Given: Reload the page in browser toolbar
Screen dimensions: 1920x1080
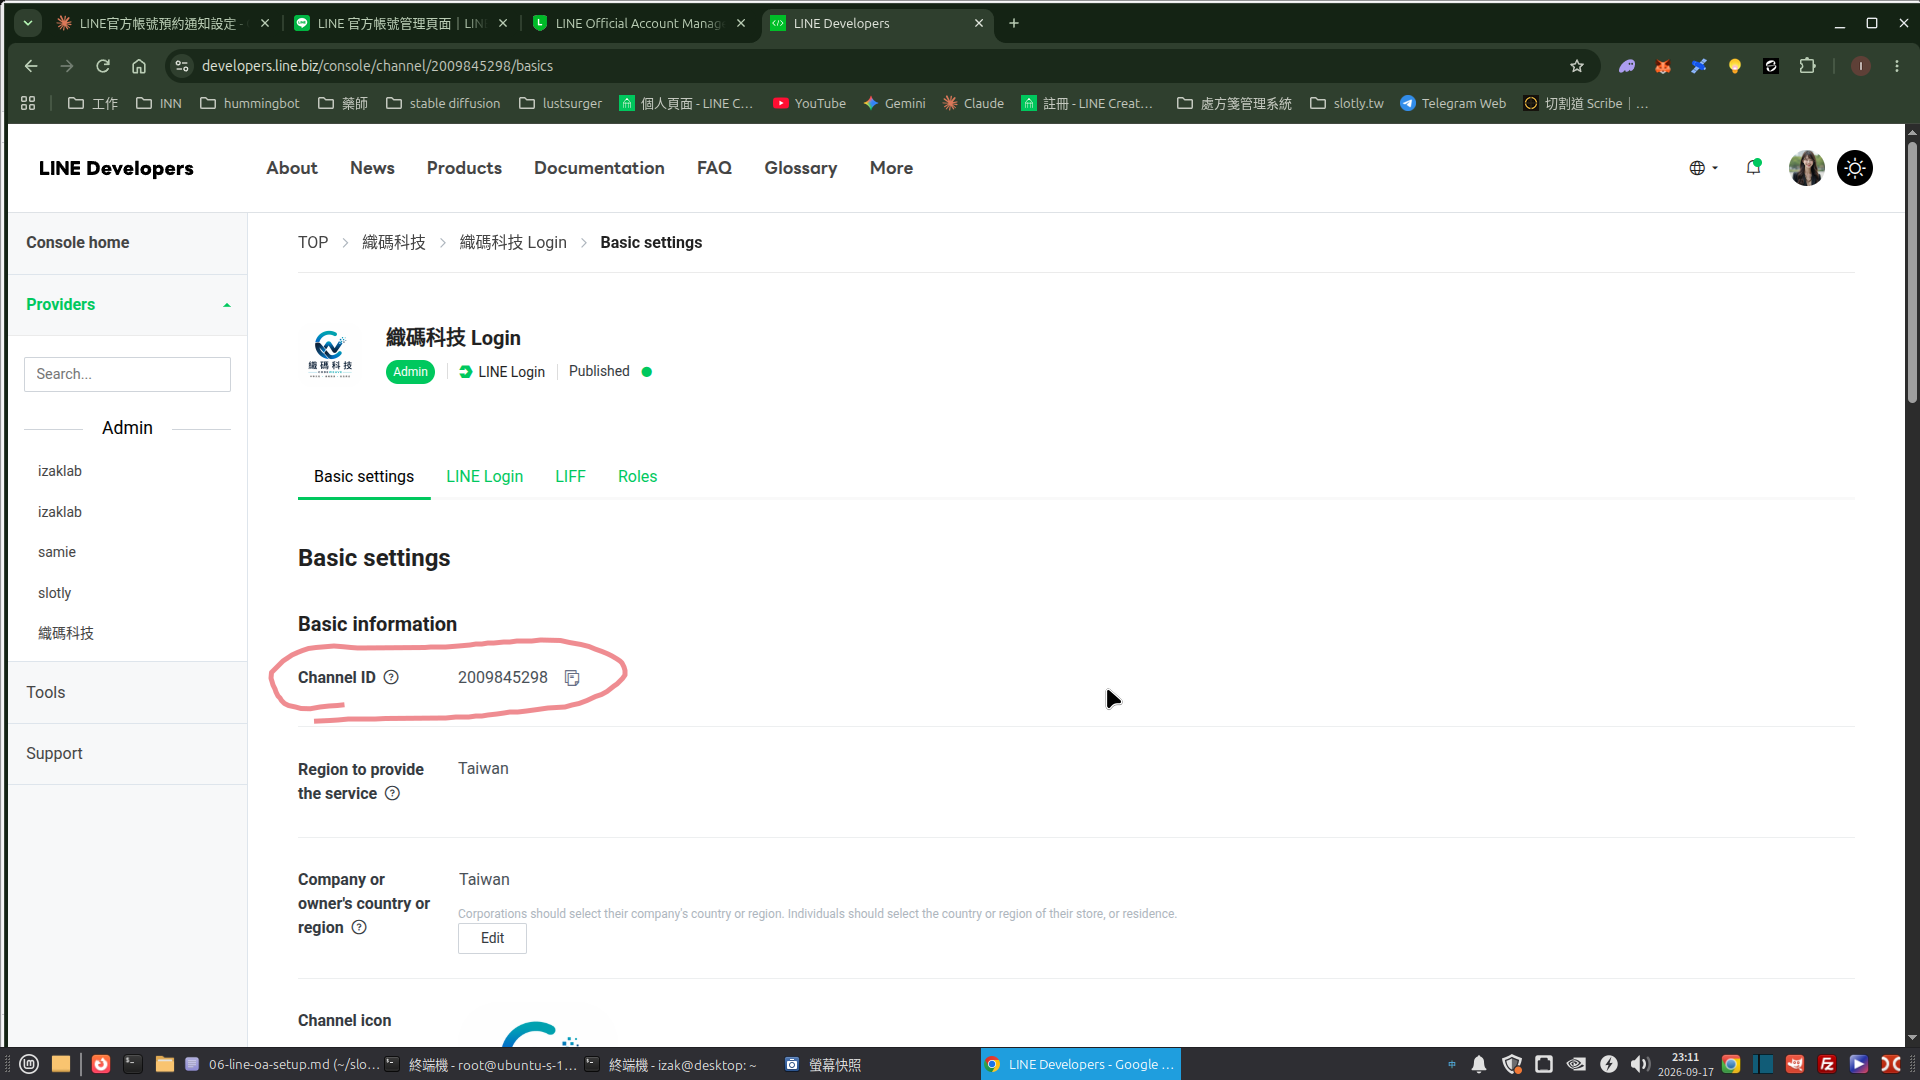Looking at the screenshot, I should pyautogui.click(x=103, y=66).
